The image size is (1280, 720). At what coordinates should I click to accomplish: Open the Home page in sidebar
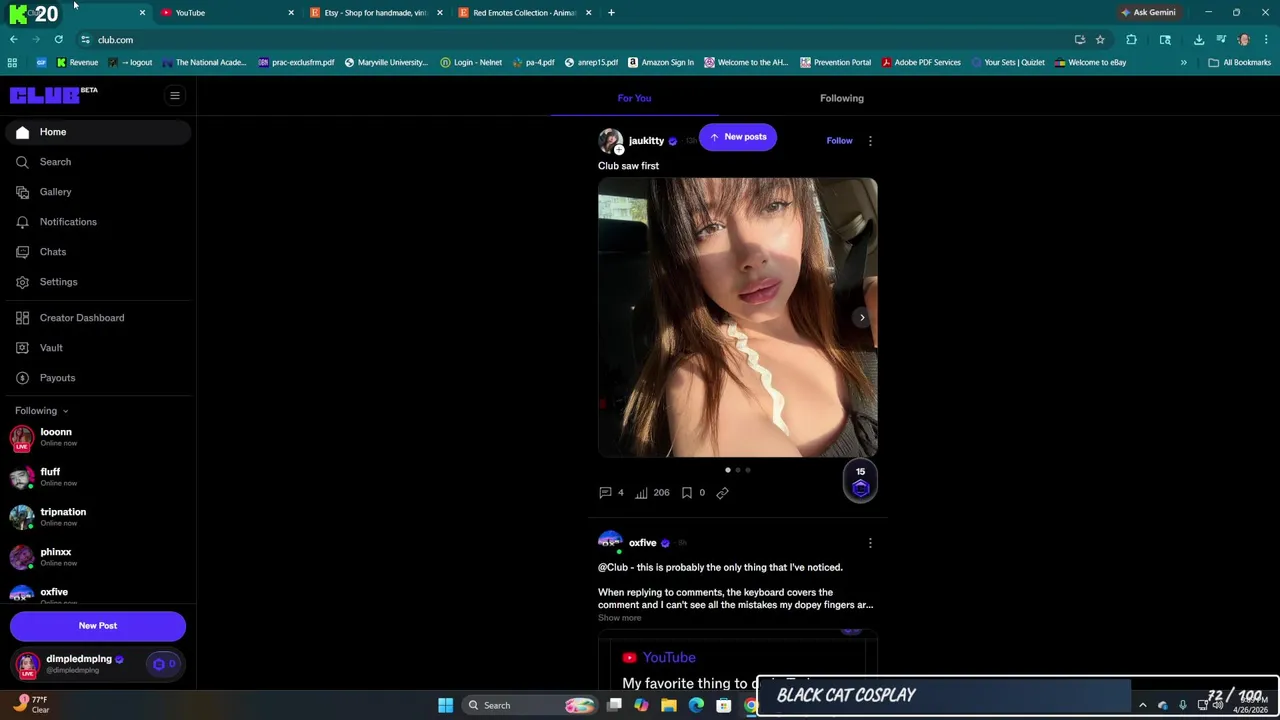(x=97, y=132)
